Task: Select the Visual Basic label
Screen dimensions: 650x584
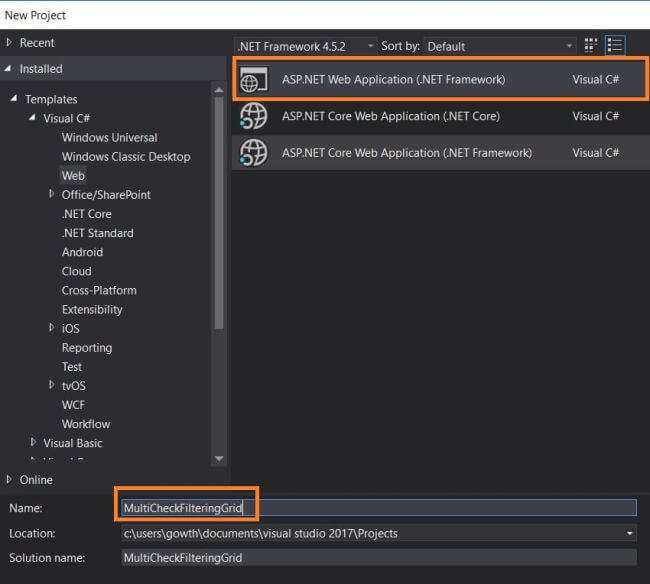Action: click(x=73, y=443)
